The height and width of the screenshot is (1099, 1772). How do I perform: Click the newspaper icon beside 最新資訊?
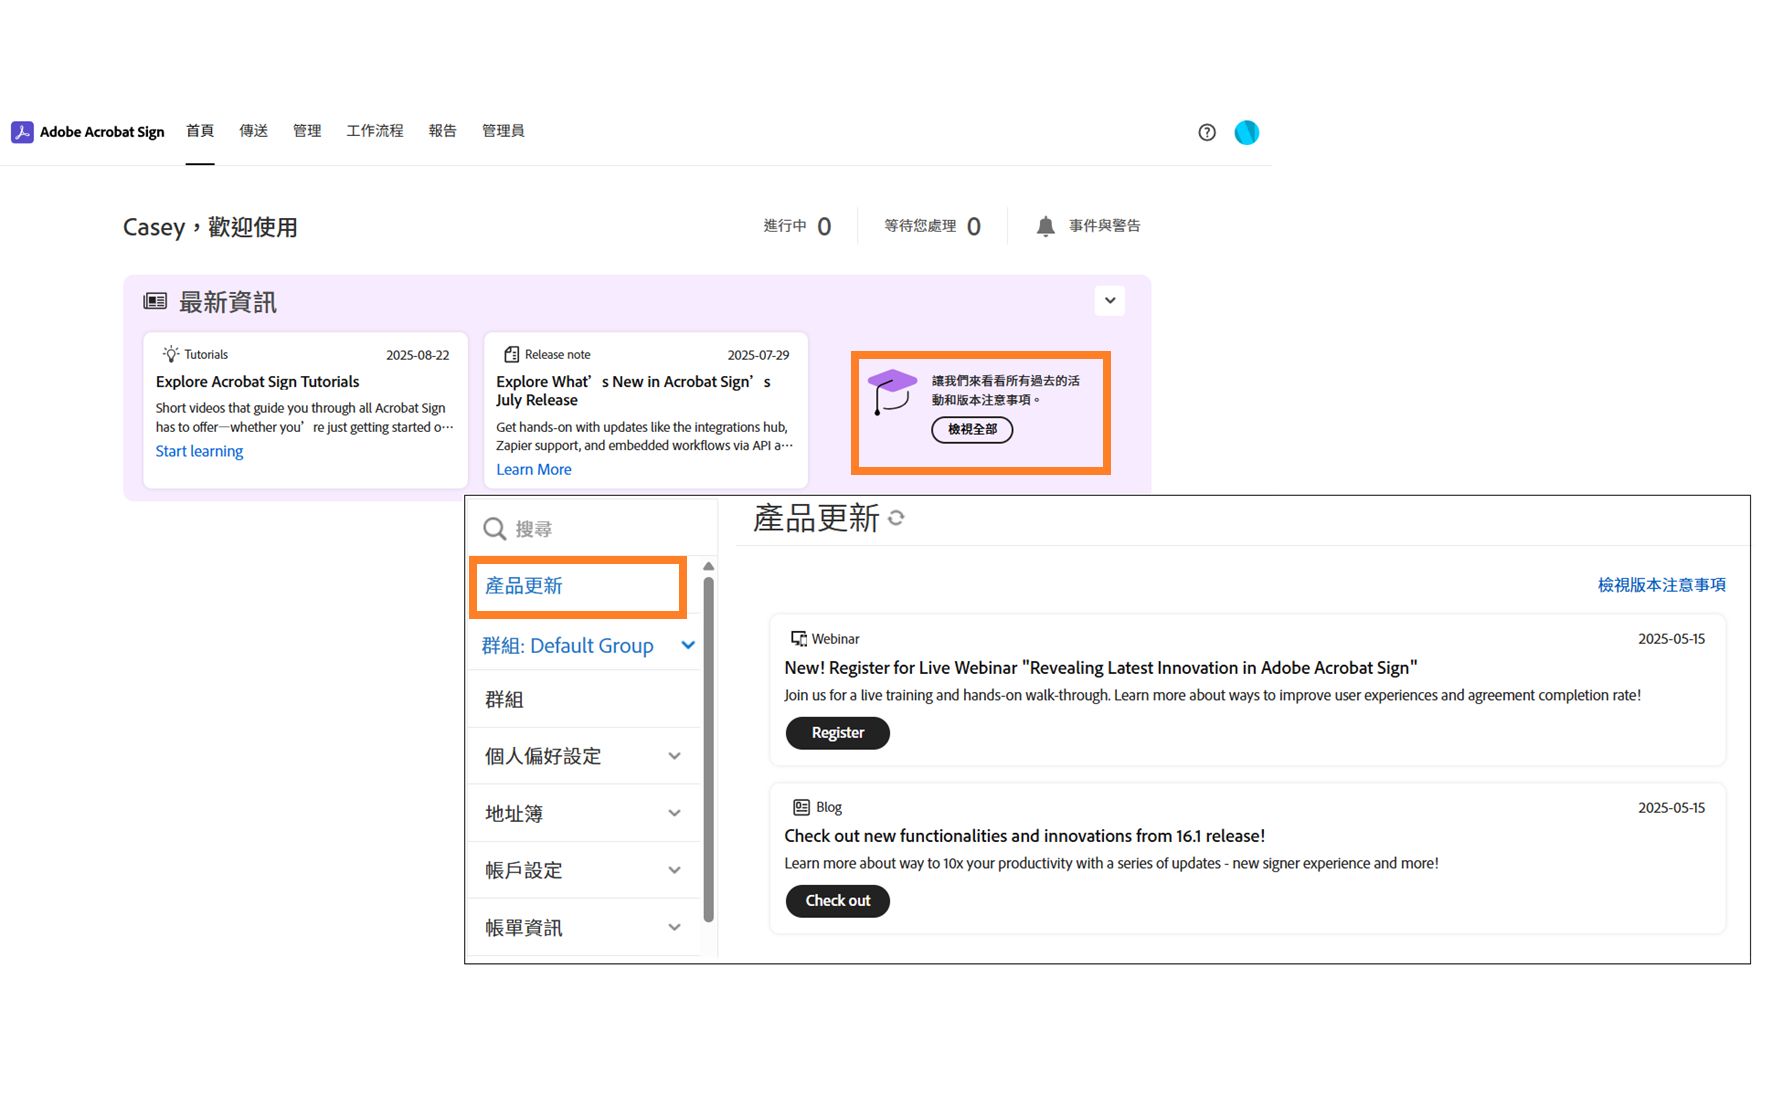pyautogui.click(x=155, y=301)
